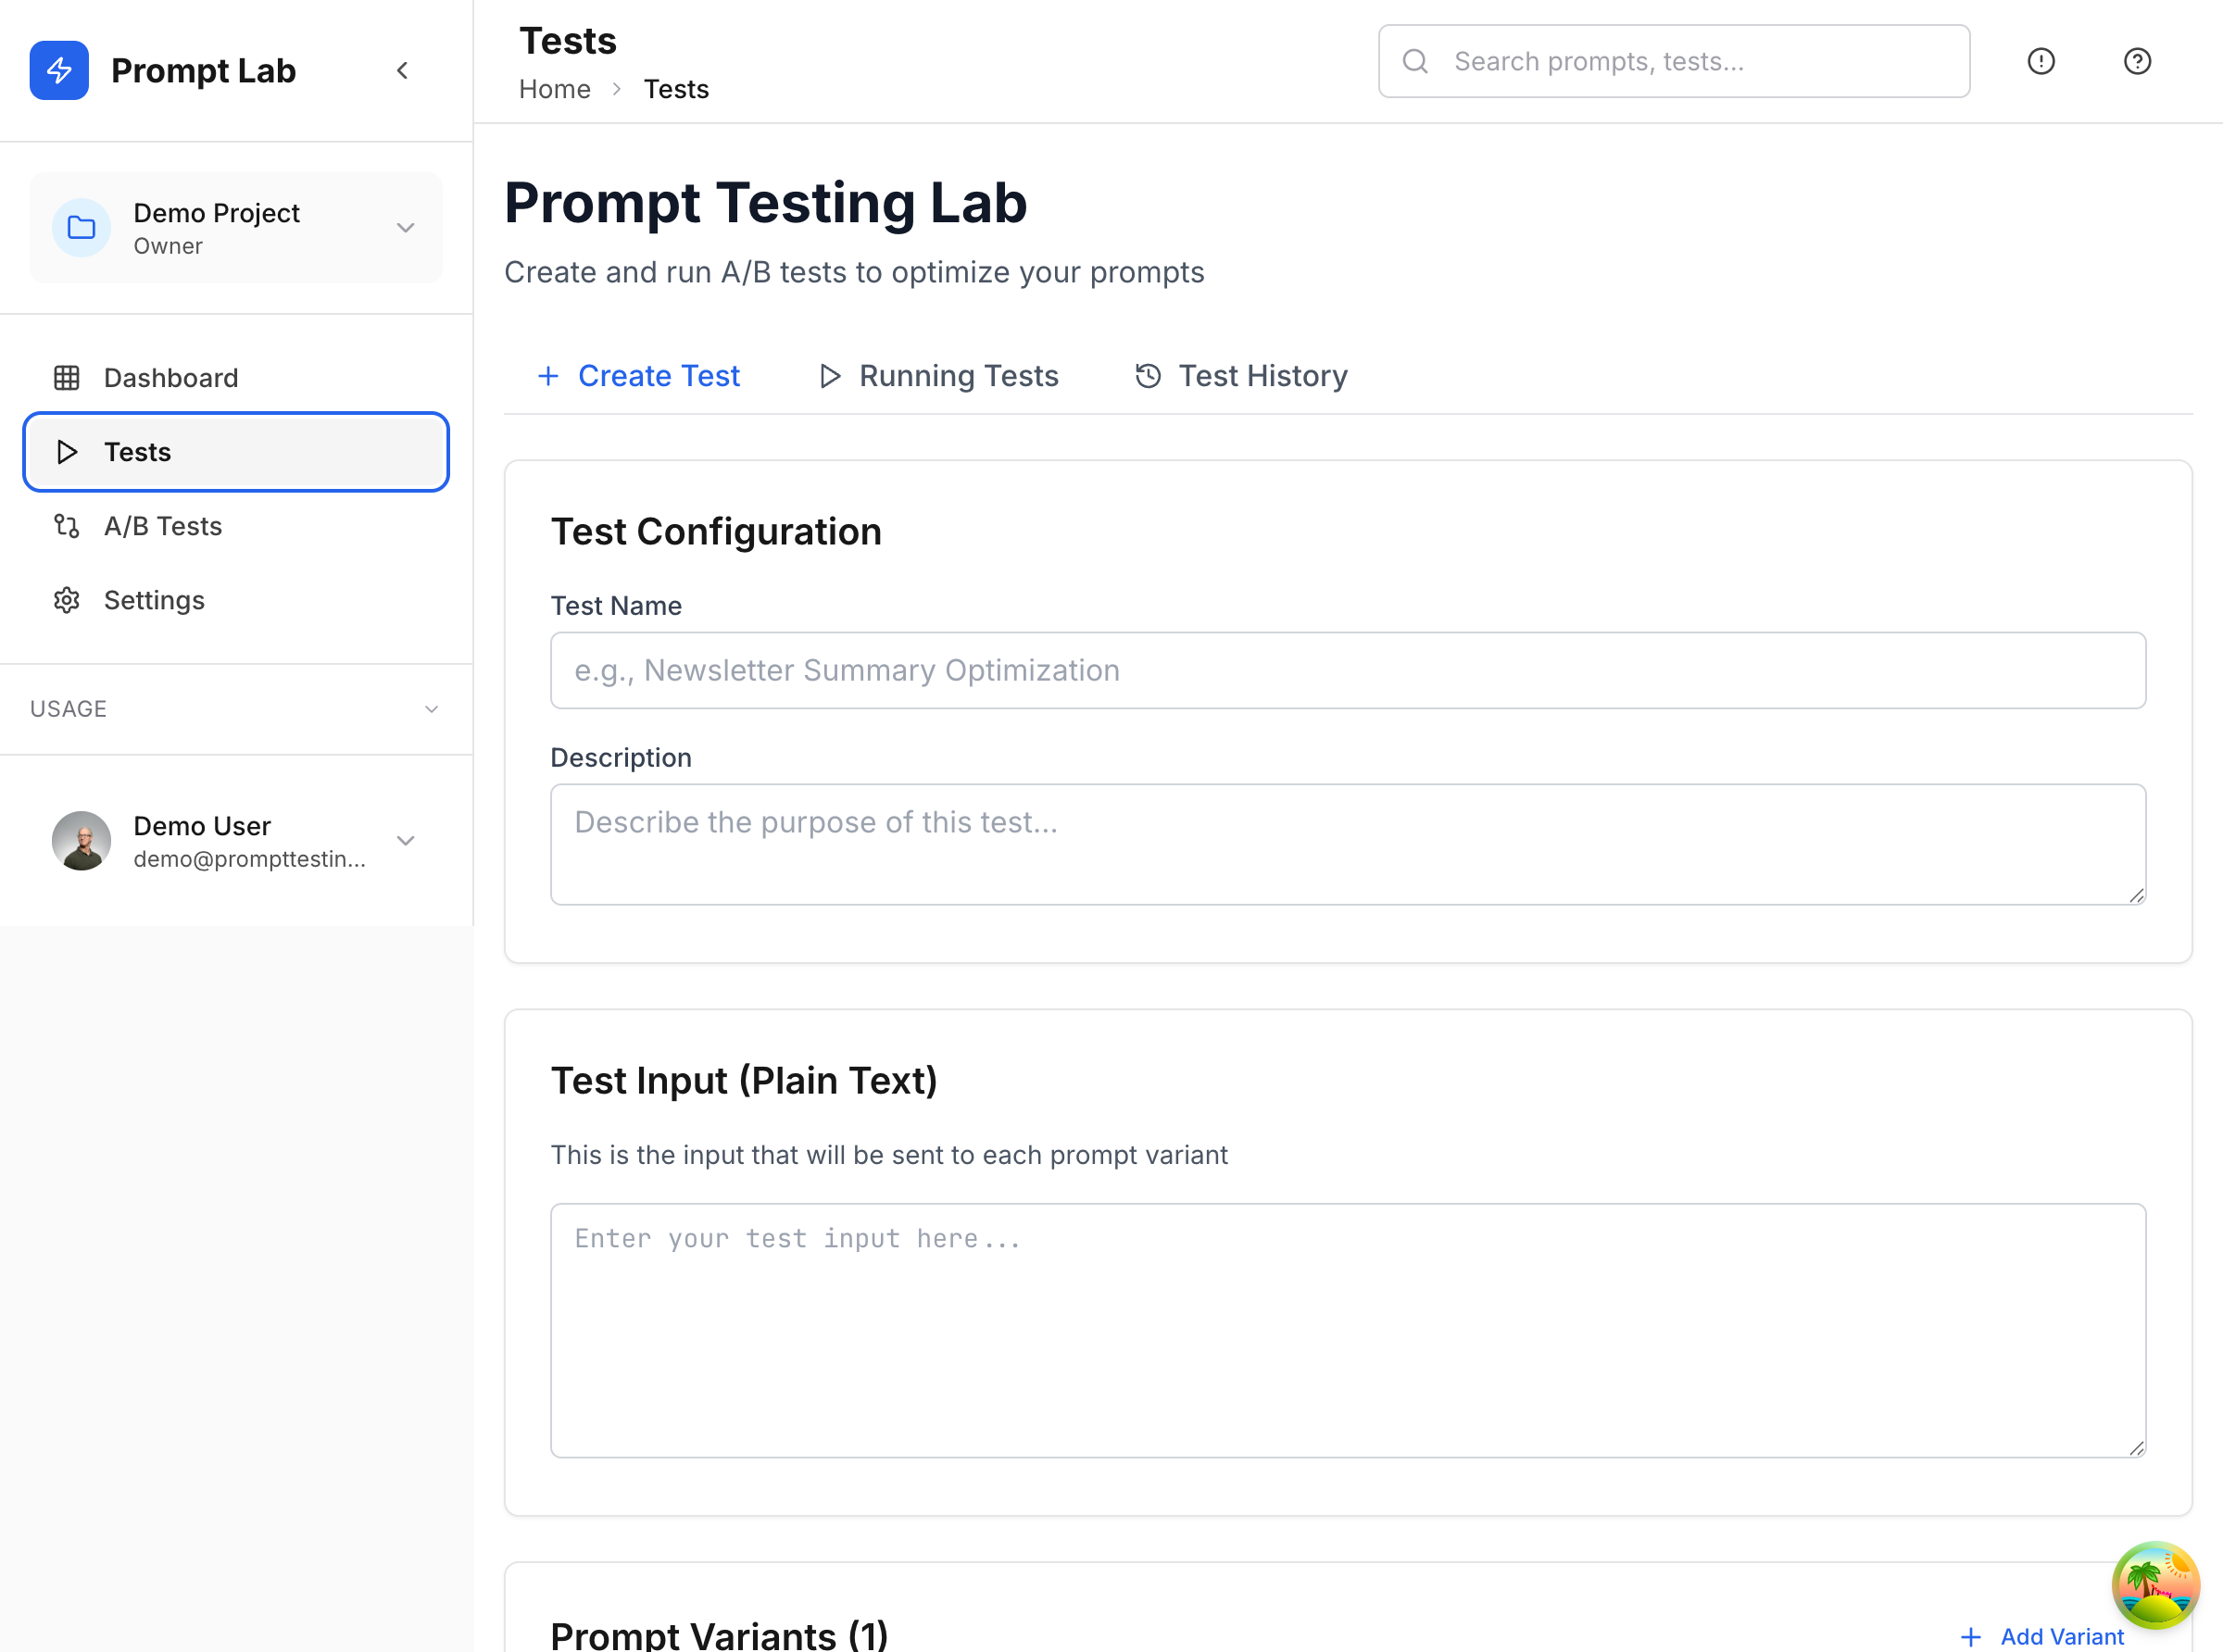Click the A/B Tests branch icon
This screenshot has height=1652, width=2223.
(67, 526)
